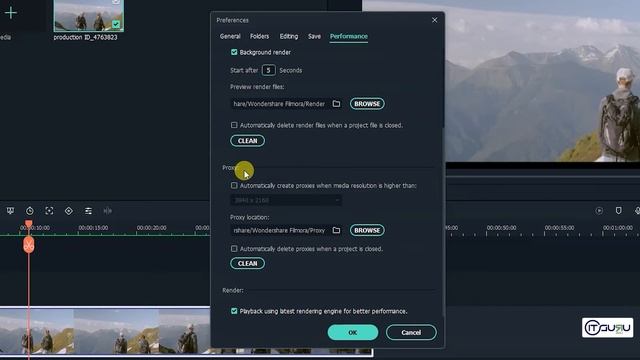Click BROWSE for proxy location

point(367,230)
